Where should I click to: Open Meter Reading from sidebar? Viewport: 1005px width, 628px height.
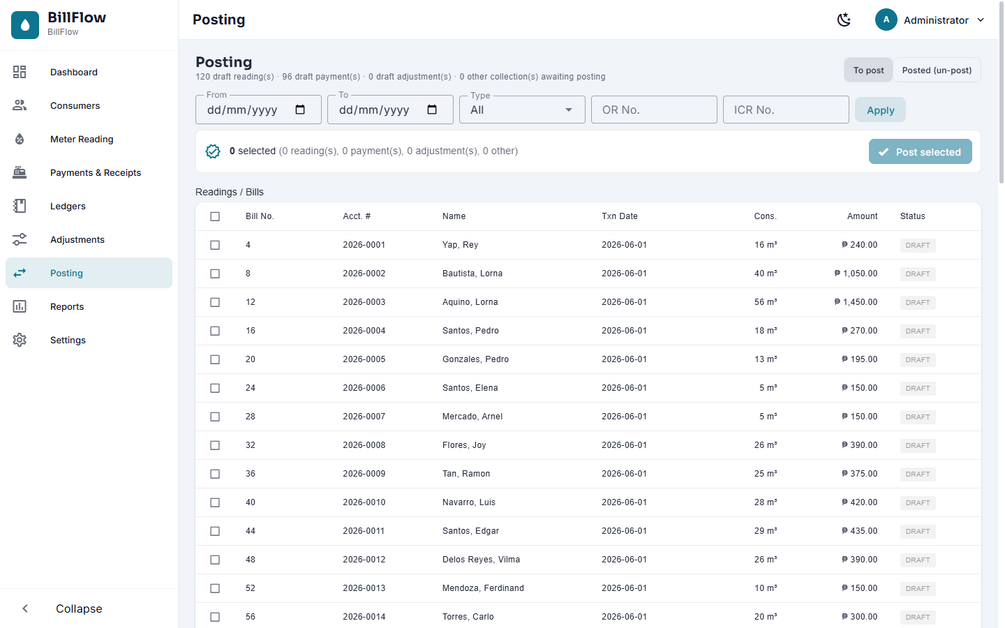point(89,139)
